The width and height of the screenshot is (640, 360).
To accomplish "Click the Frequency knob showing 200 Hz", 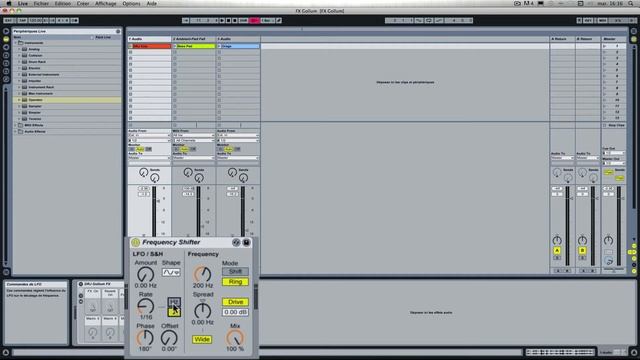I will pos(202,274).
